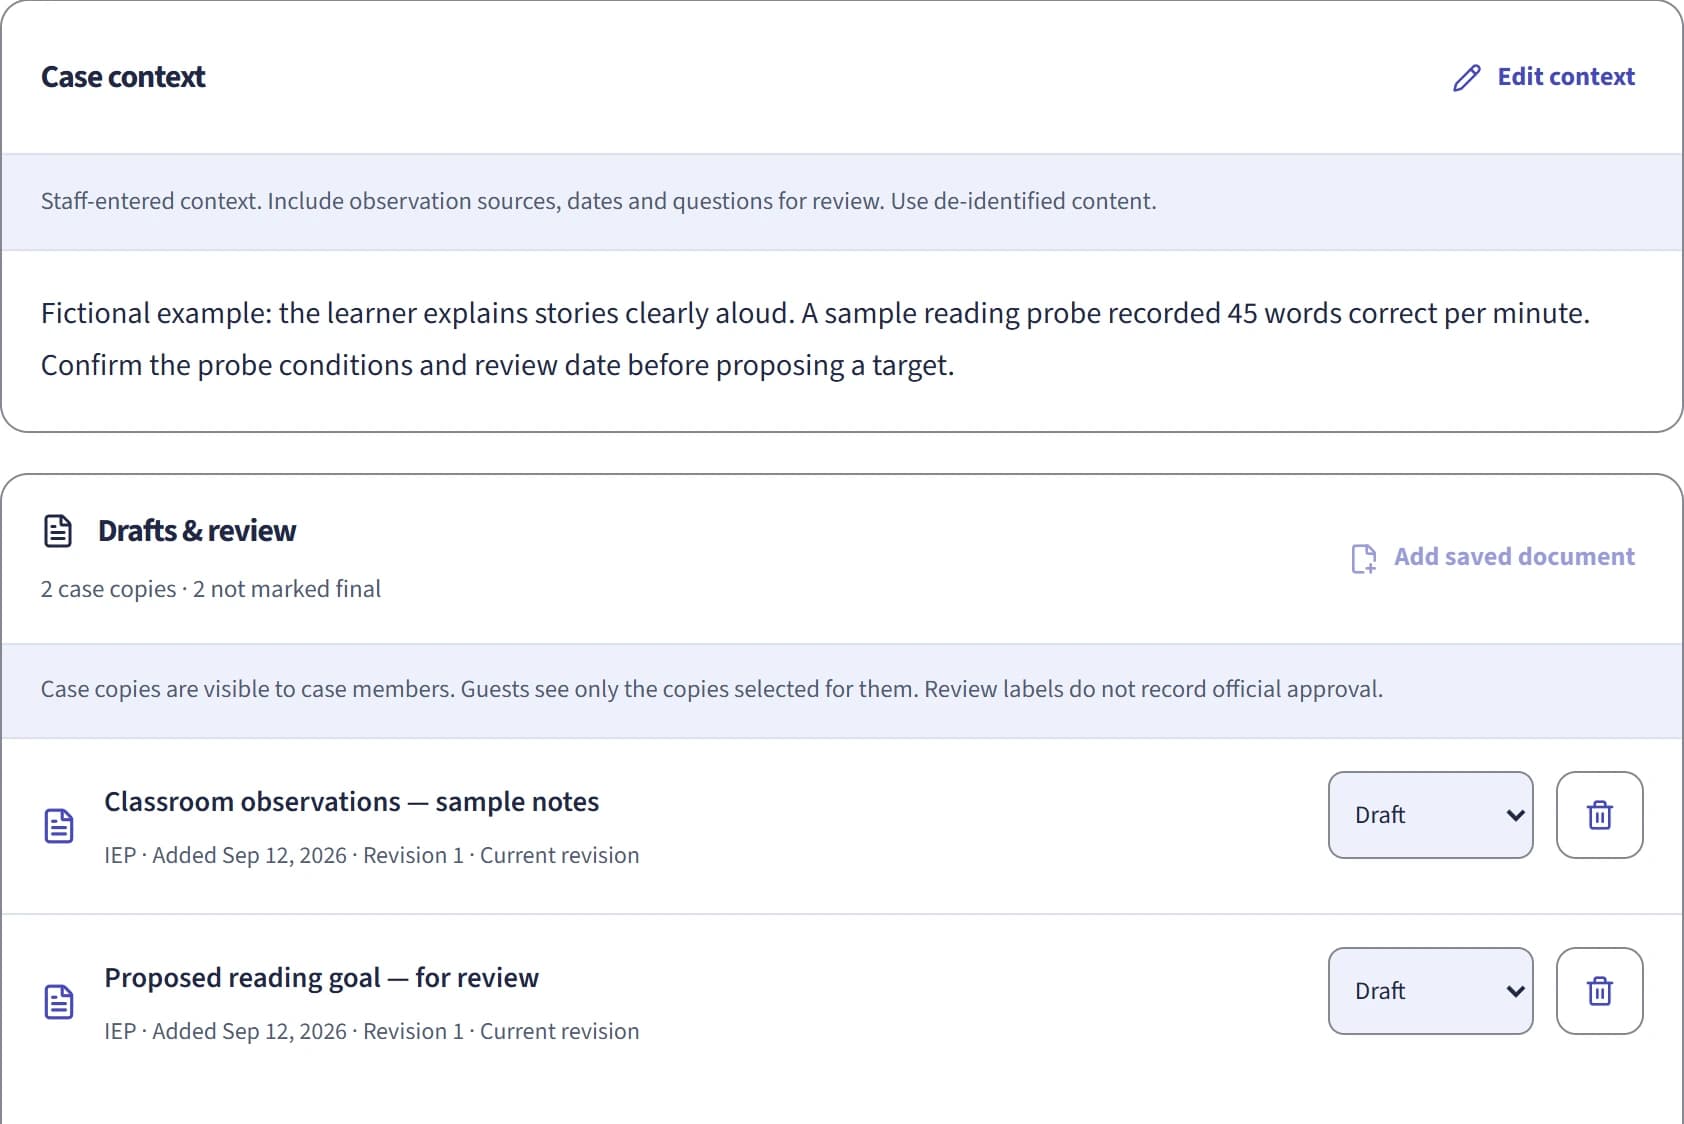Click the staff-entered context hint text
Viewport: 1684px width, 1124px height.
598,201
